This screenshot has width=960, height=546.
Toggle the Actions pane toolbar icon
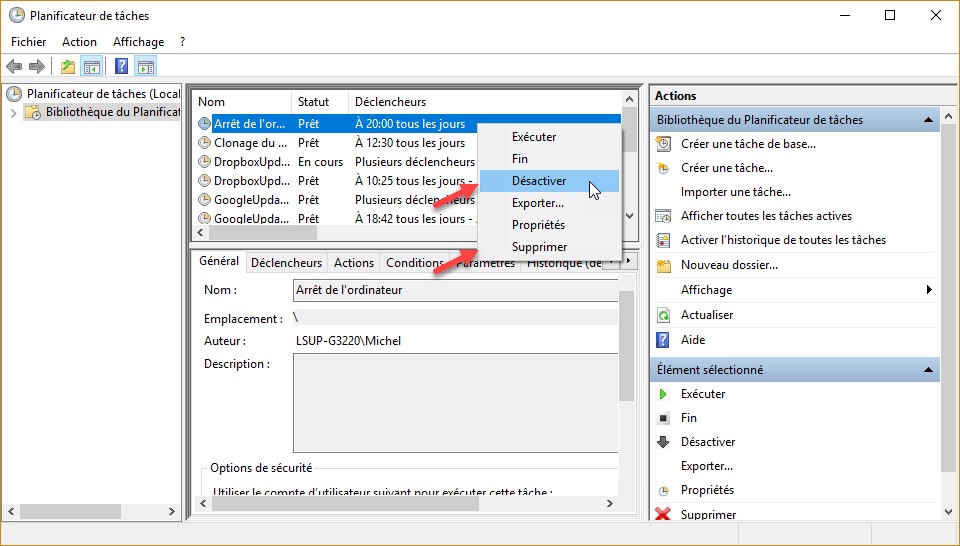(x=146, y=67)
